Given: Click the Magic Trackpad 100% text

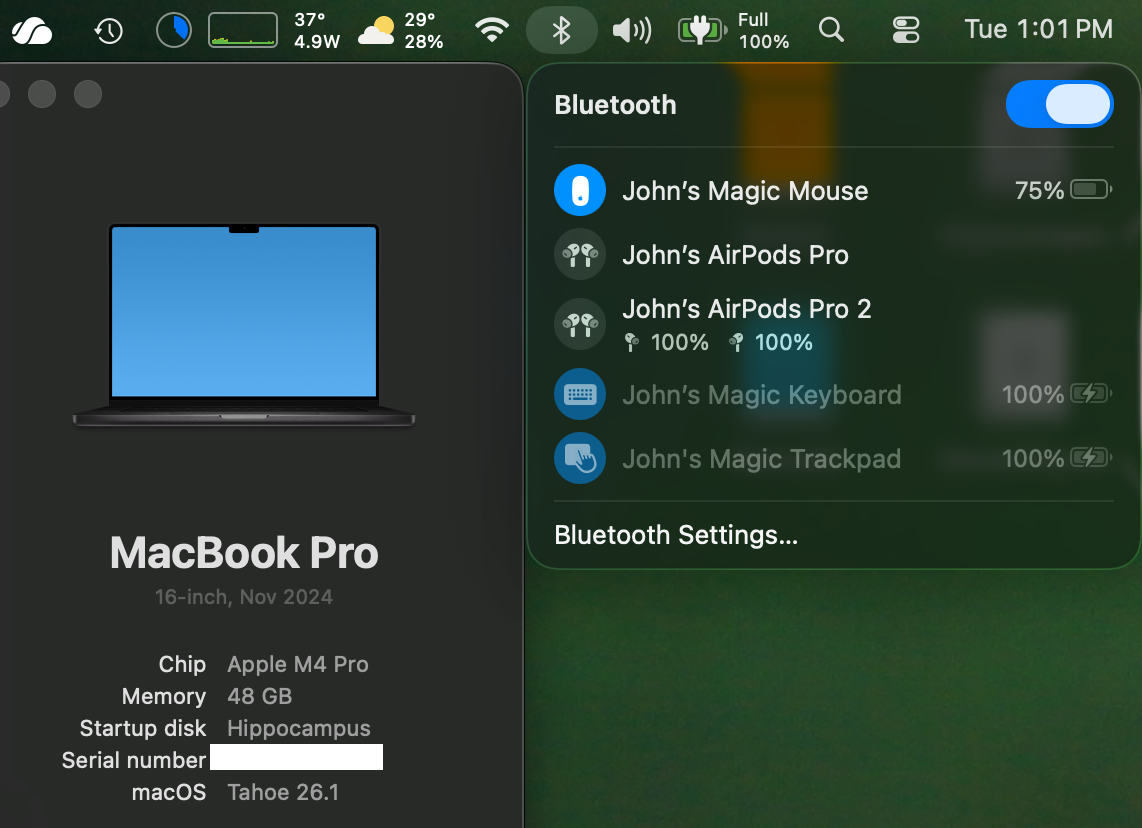Looking at the screenshot, I should pyautogui.click(x=1033, y=459).
